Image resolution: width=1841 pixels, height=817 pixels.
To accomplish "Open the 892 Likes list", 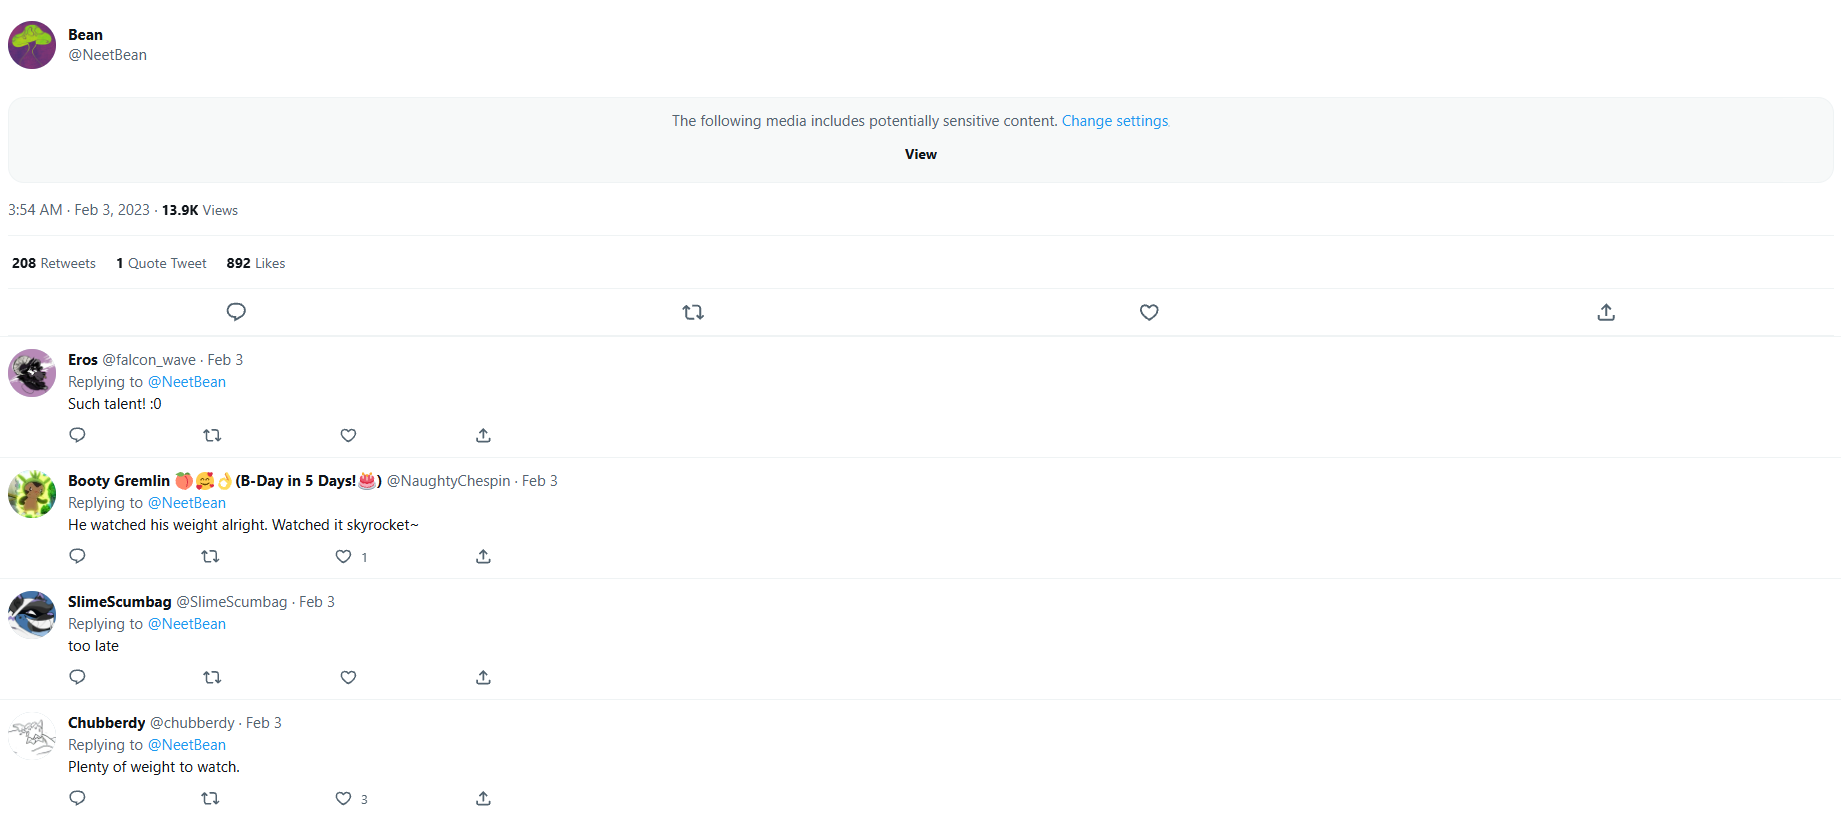I will click(x=256, y=263).
